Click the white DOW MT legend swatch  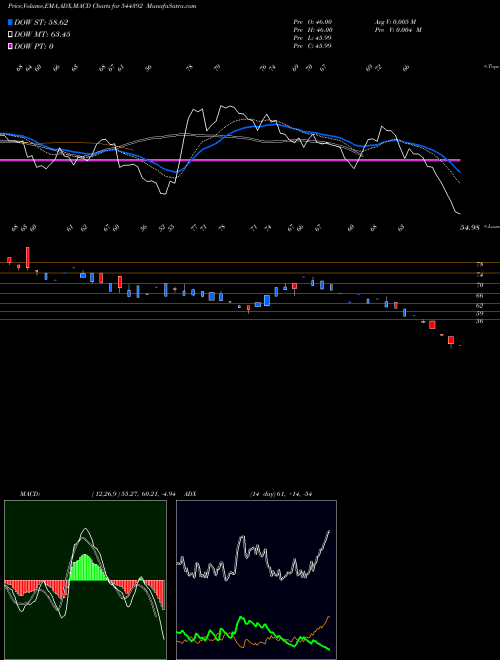pyautogui.click(x=10, y=35)
